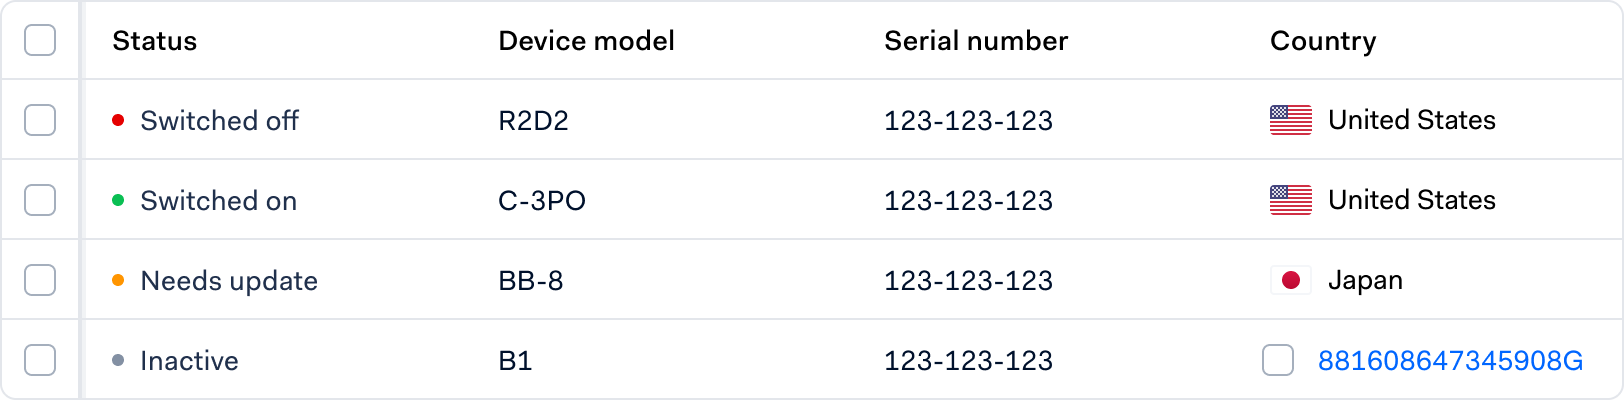Click the US flag in C-3PO row
The image size is (1624, 400).
pyautogui.click(x=1290, y=200)
